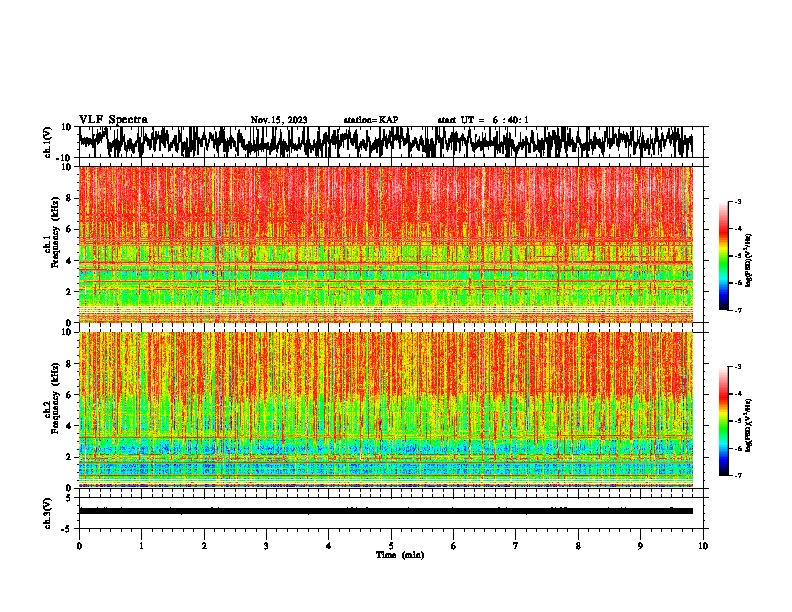Viewport: 792px width, 612px height.
Task: Click time axis tick label "9"
Action: coord(640,546)
